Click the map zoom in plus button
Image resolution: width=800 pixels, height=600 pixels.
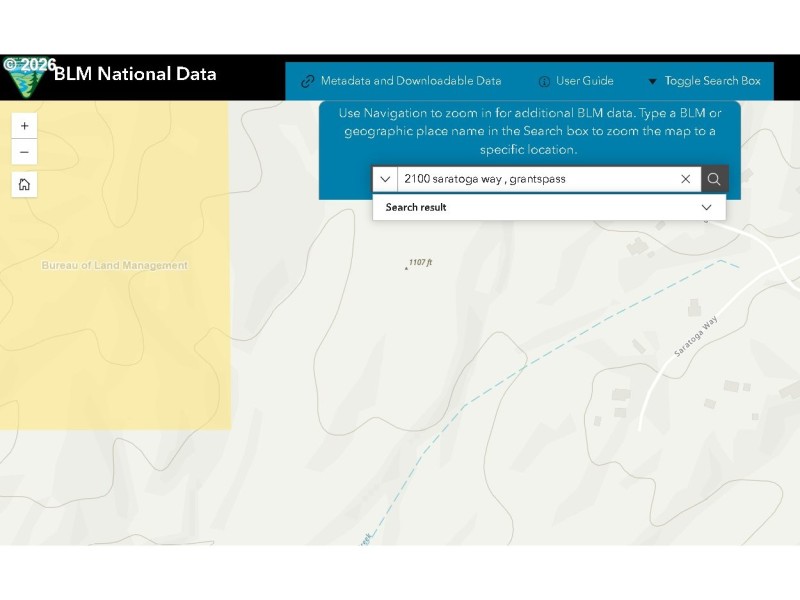24,126
